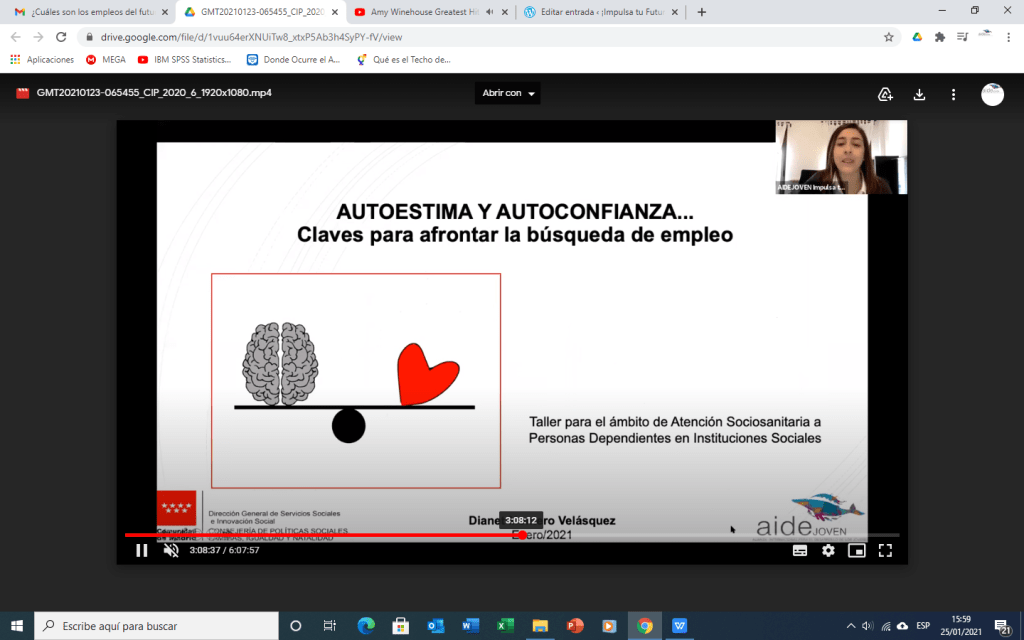Bookmark this page with the star icon
The height and width of the screenshot is (640, 1024).
(x=888, y=37)
